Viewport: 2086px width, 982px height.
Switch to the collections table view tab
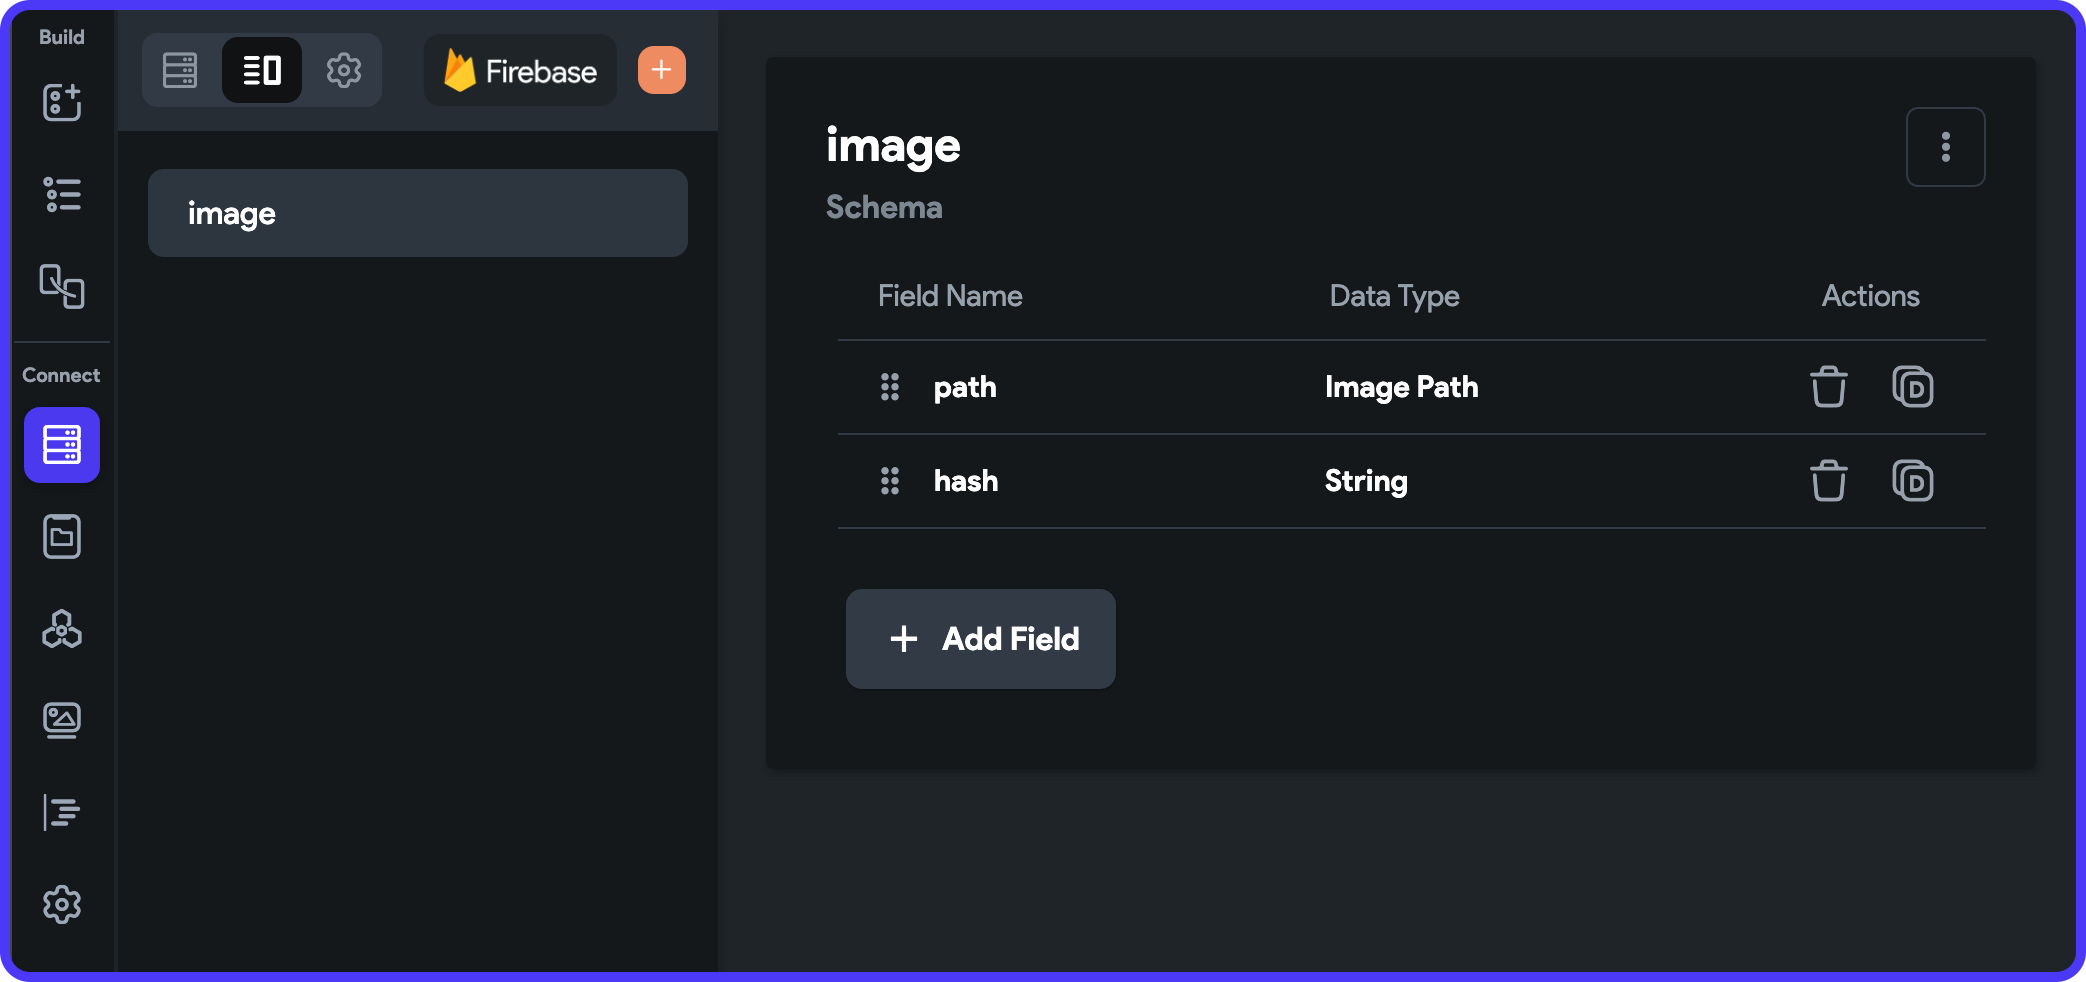coord(180,70)
